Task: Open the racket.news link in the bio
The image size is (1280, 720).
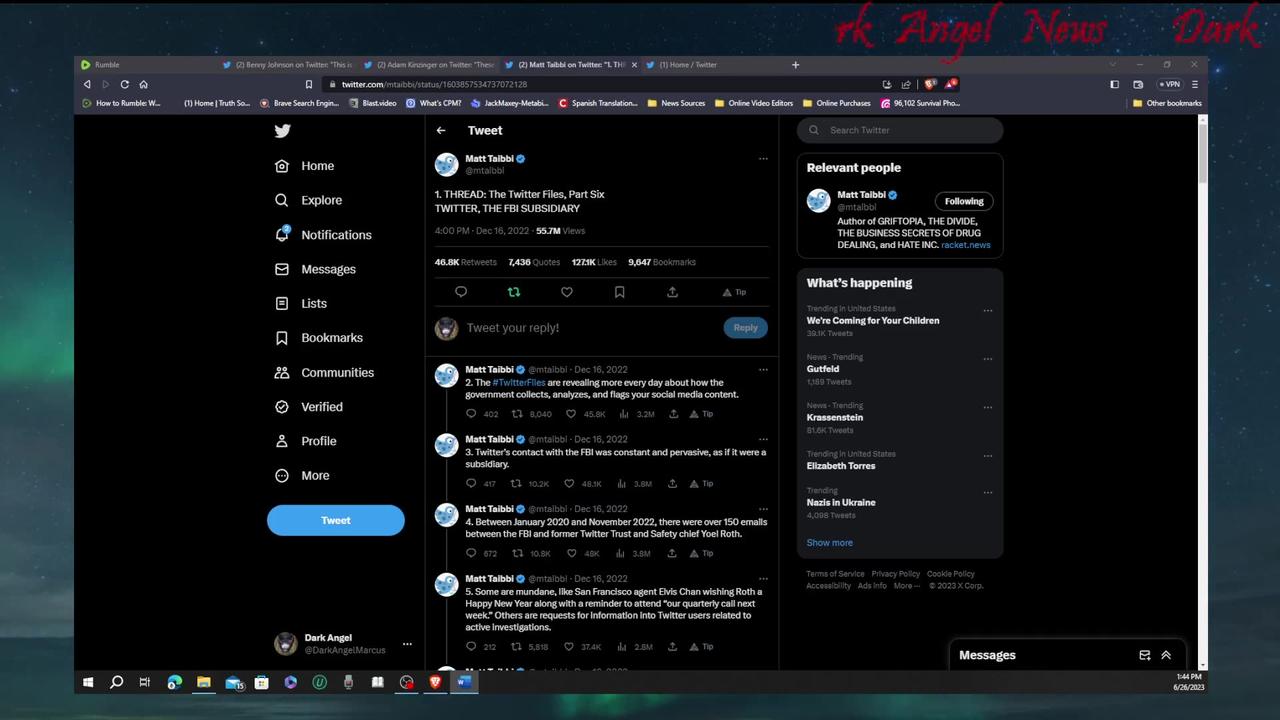Action: pyautogui.click(x=965, y=244)
